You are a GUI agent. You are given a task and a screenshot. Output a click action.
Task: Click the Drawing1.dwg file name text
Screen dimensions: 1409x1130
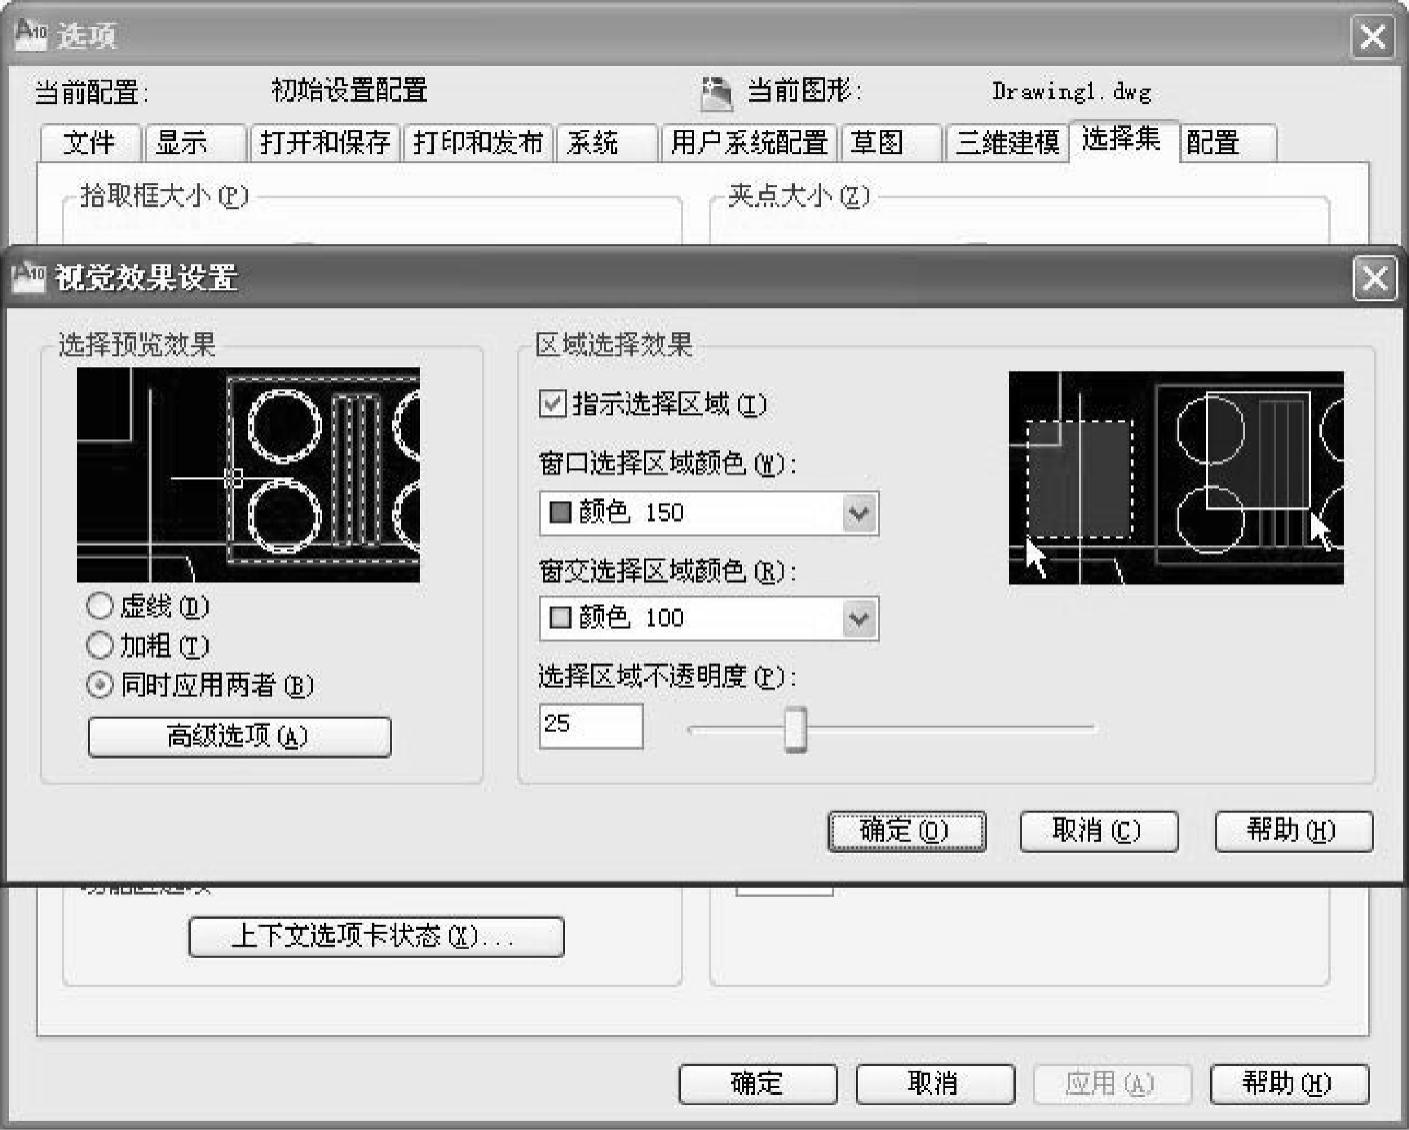pyautogui.click(x=1071, y=92)
